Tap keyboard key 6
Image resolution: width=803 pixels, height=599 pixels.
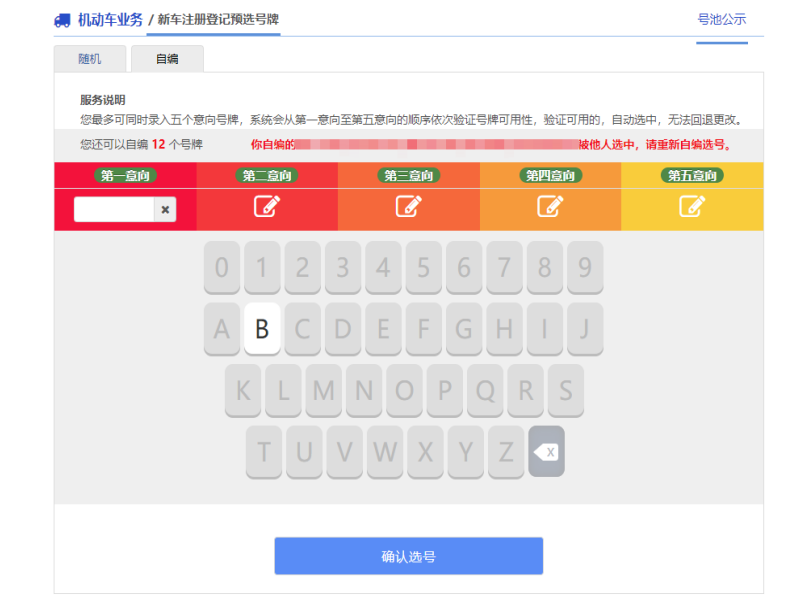click(x=464, y=267)
